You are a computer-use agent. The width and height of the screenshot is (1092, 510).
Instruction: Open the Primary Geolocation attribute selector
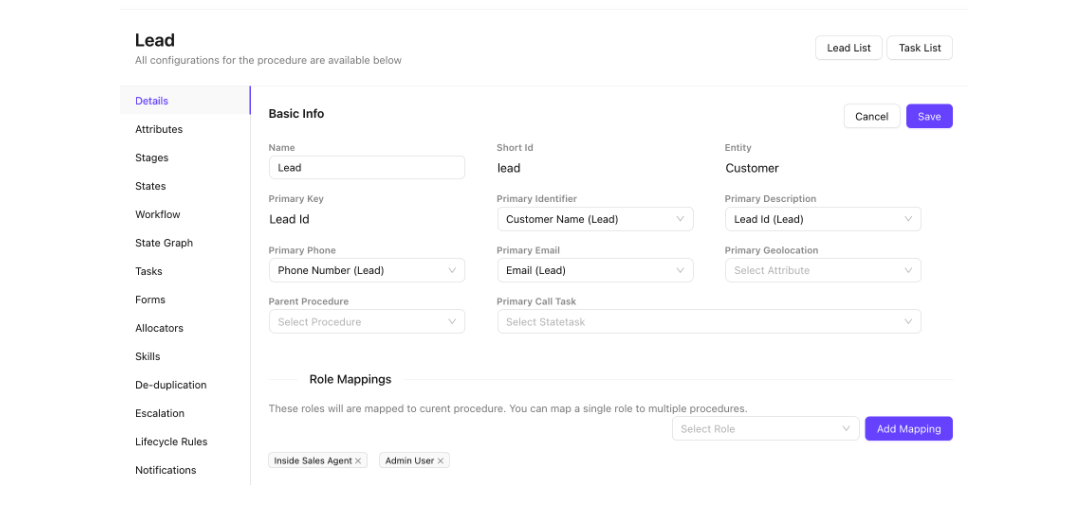(822, 270)
